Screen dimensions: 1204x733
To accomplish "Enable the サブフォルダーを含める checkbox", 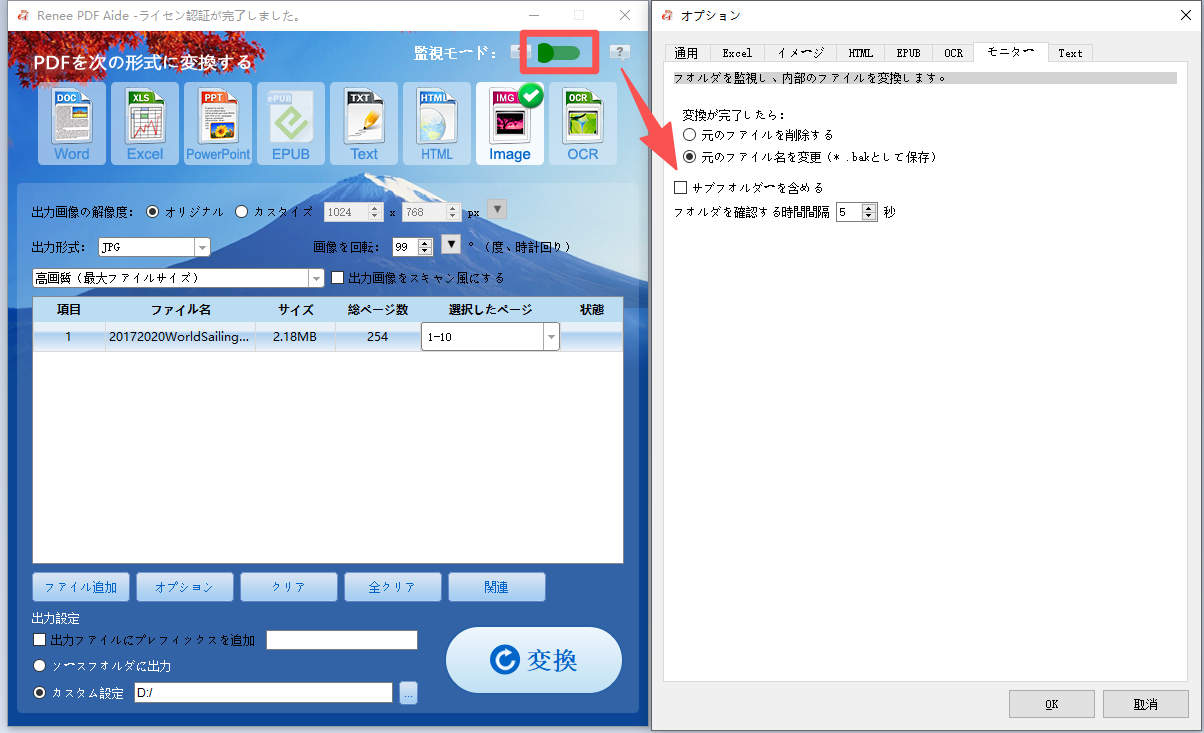I will (x=682, y=187).
